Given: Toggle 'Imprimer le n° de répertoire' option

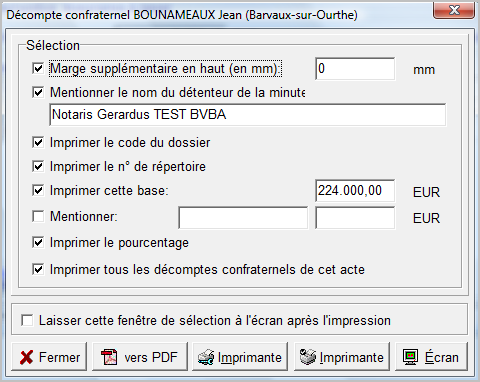Looking at the screenshot, I should [x=38, y=166].
